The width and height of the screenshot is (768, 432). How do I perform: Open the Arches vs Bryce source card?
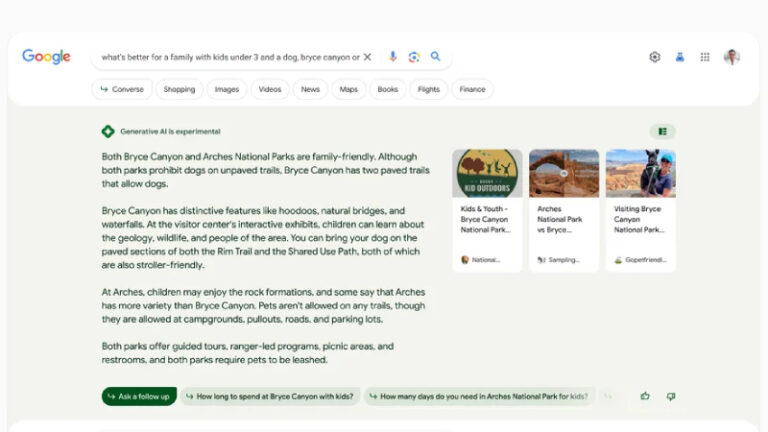(564, 210)
